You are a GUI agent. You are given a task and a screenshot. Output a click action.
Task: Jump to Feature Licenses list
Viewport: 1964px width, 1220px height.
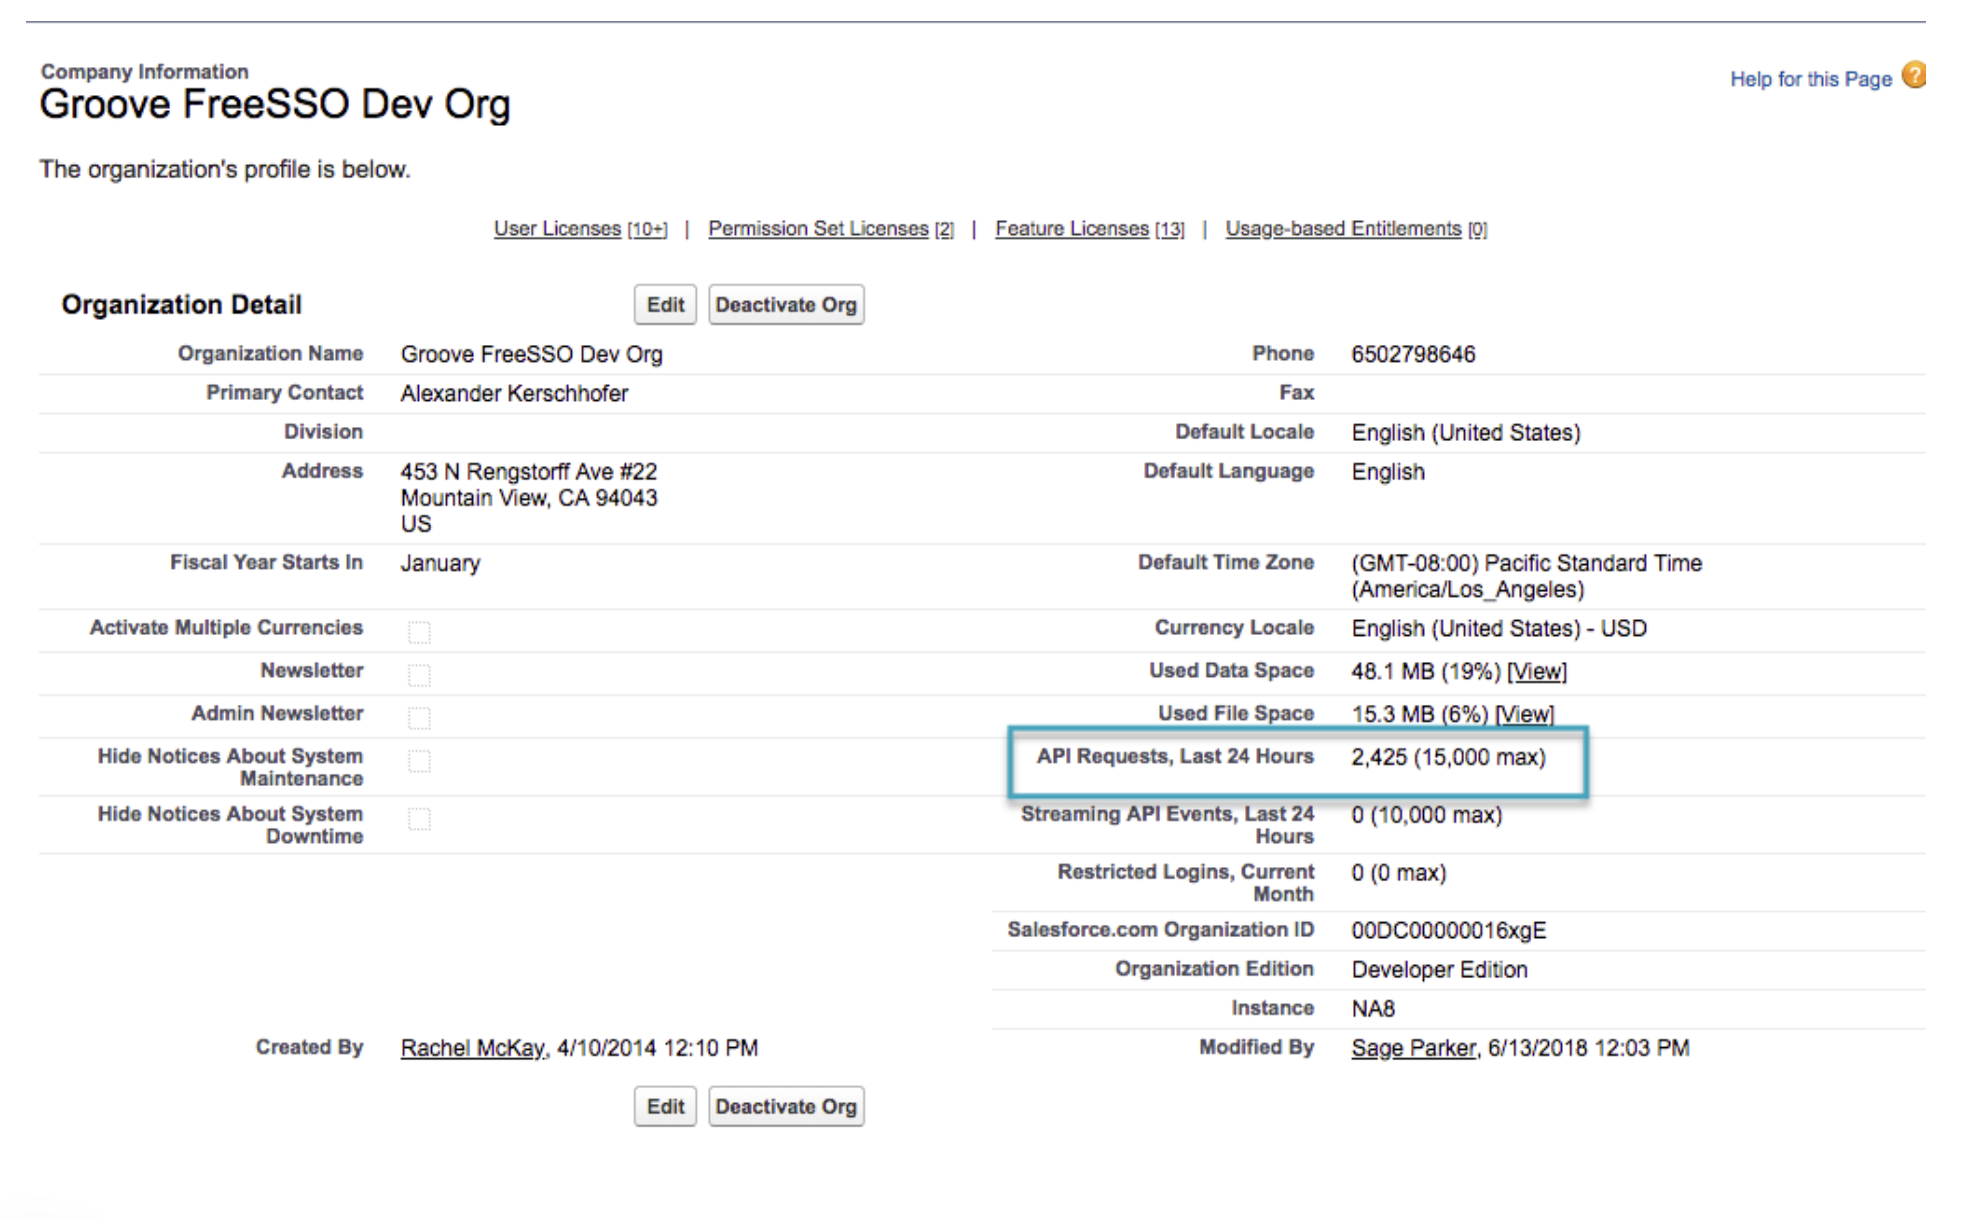tap(1072, 229)
